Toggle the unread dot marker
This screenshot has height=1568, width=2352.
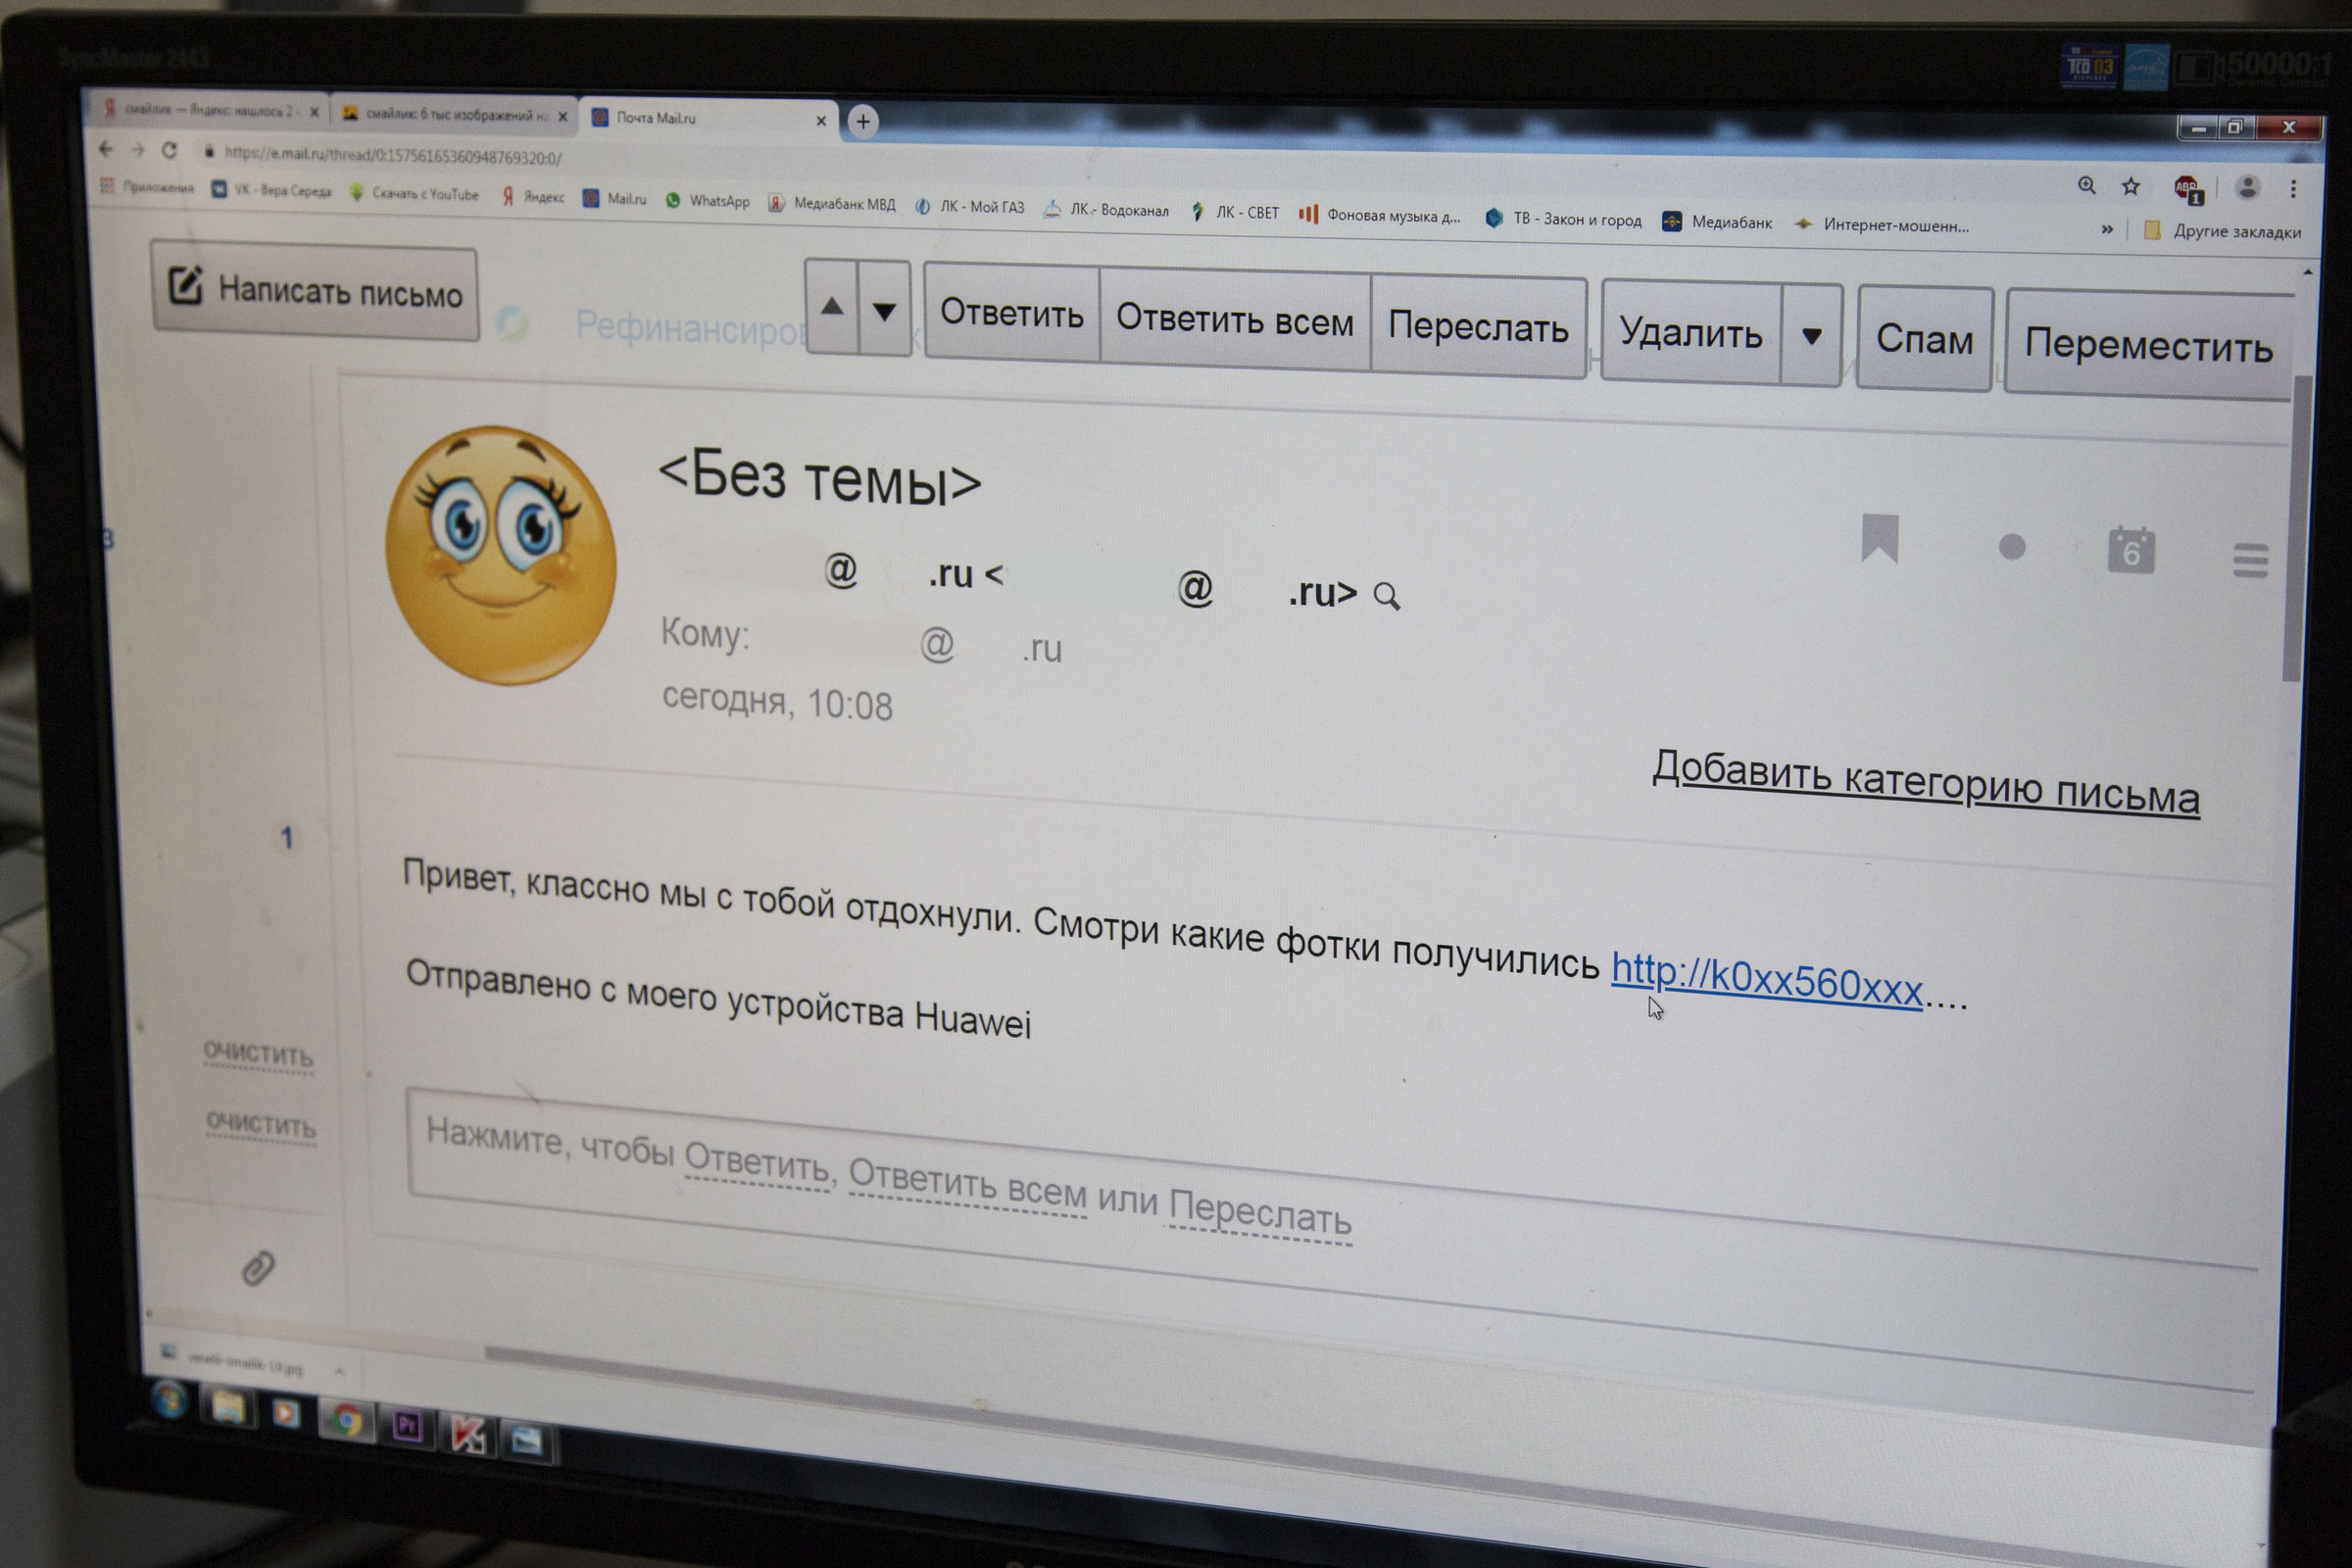(x=2011, y=547)
